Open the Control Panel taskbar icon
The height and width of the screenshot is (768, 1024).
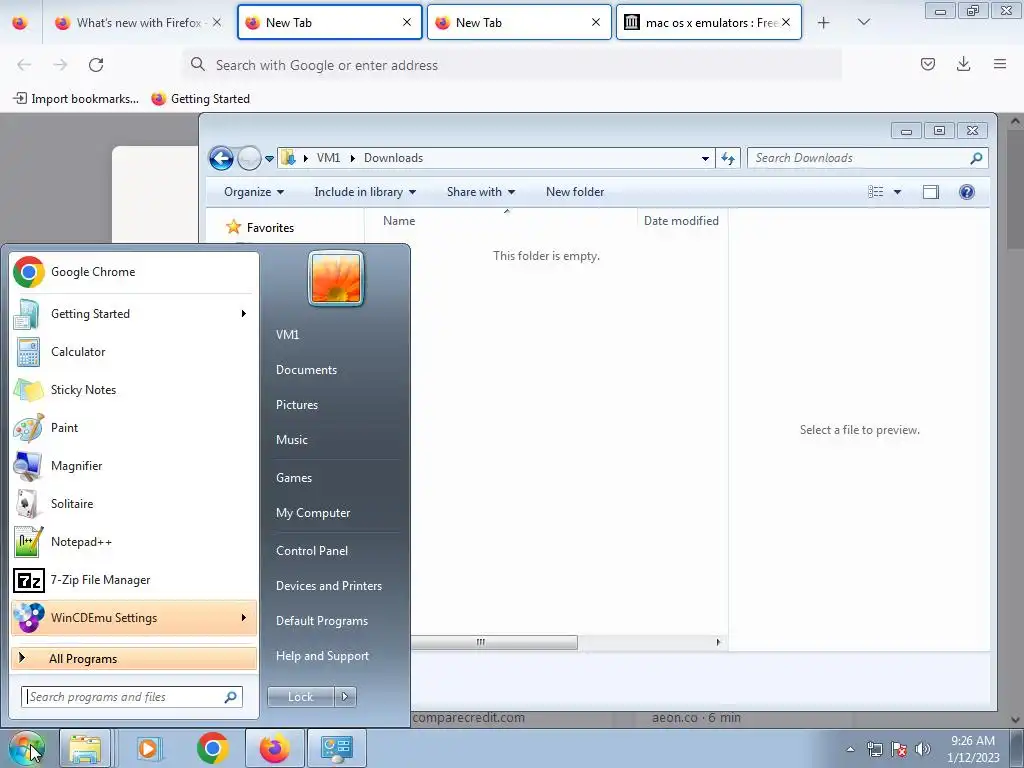pyautogui.click(x=337, y=748)
